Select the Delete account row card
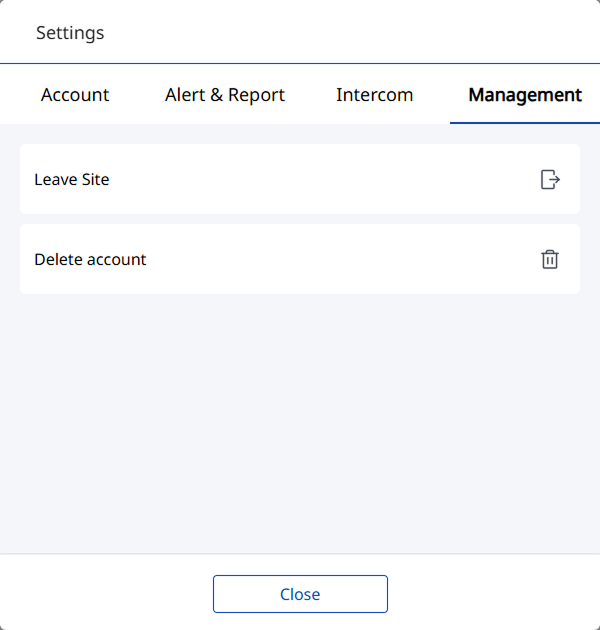Viewport: 600px width, 630px height. click(x=300, y=259)
